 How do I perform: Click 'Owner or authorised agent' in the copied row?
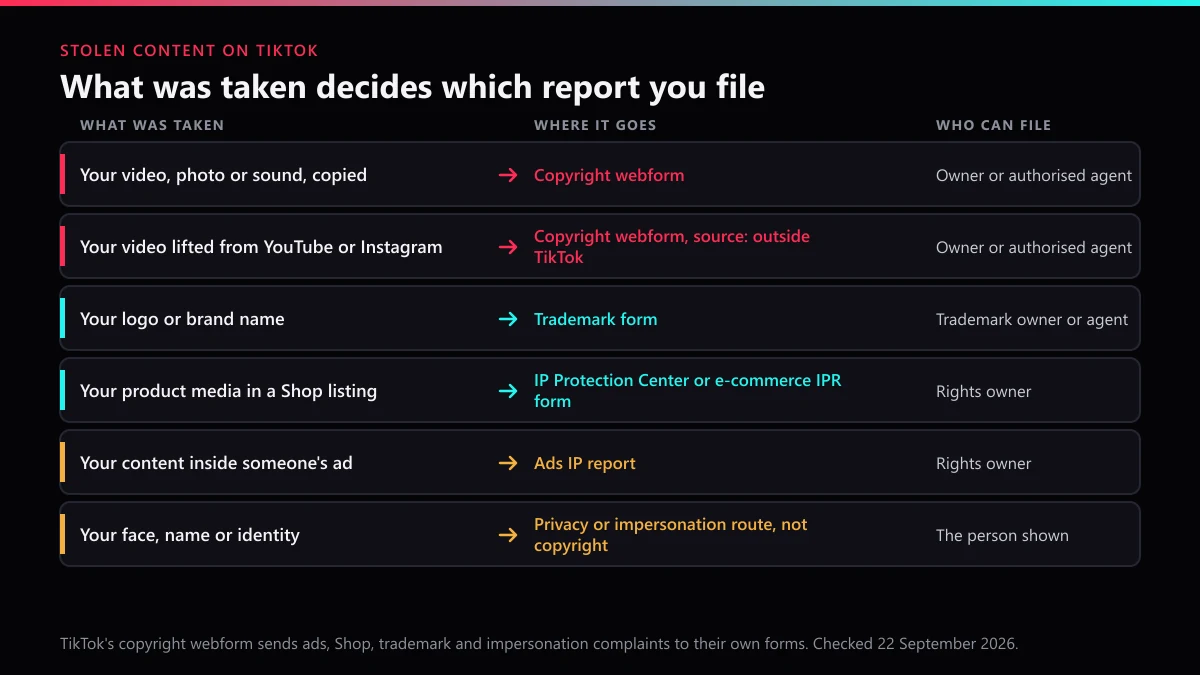pos(1034,175)
